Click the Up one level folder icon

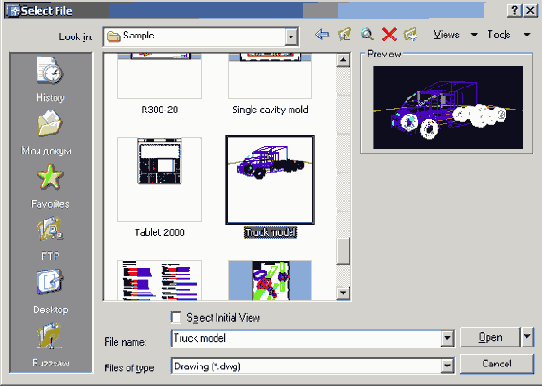click(x=345, y=34)
